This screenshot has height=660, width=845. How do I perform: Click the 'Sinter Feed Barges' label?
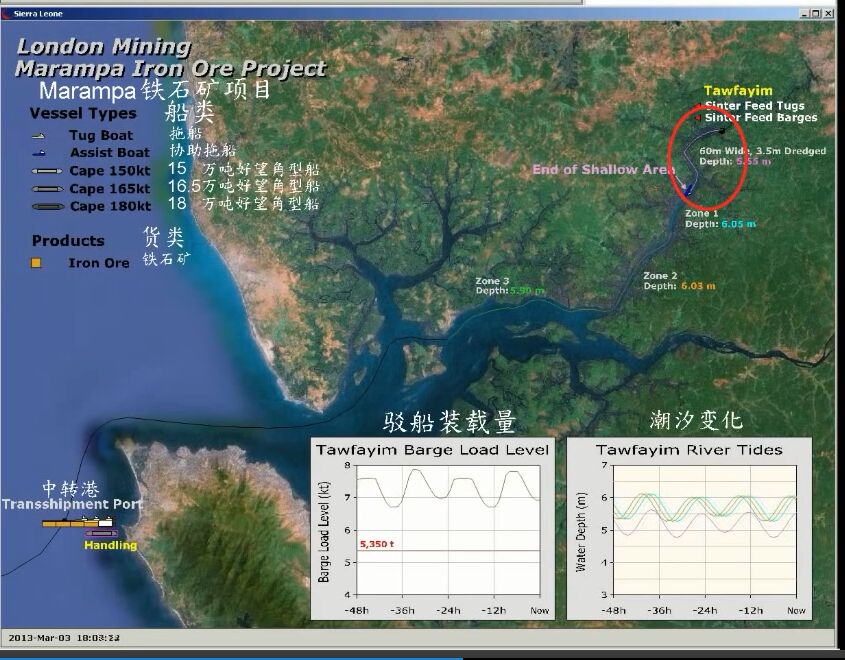click(x=761, y=117)
